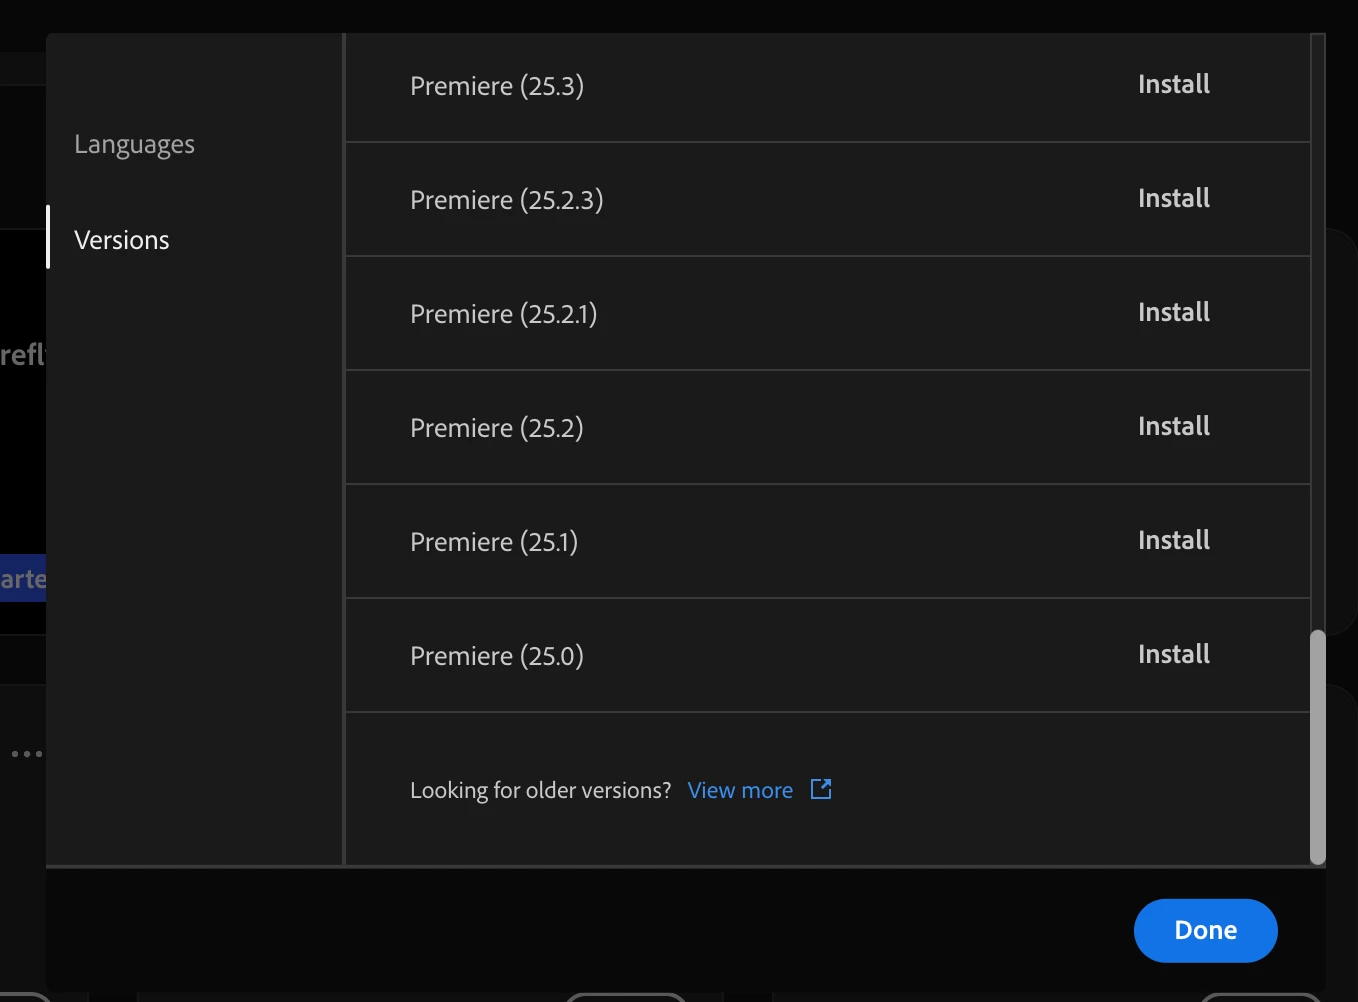
Task: Switch to the Languages tab
Action: 134,145
